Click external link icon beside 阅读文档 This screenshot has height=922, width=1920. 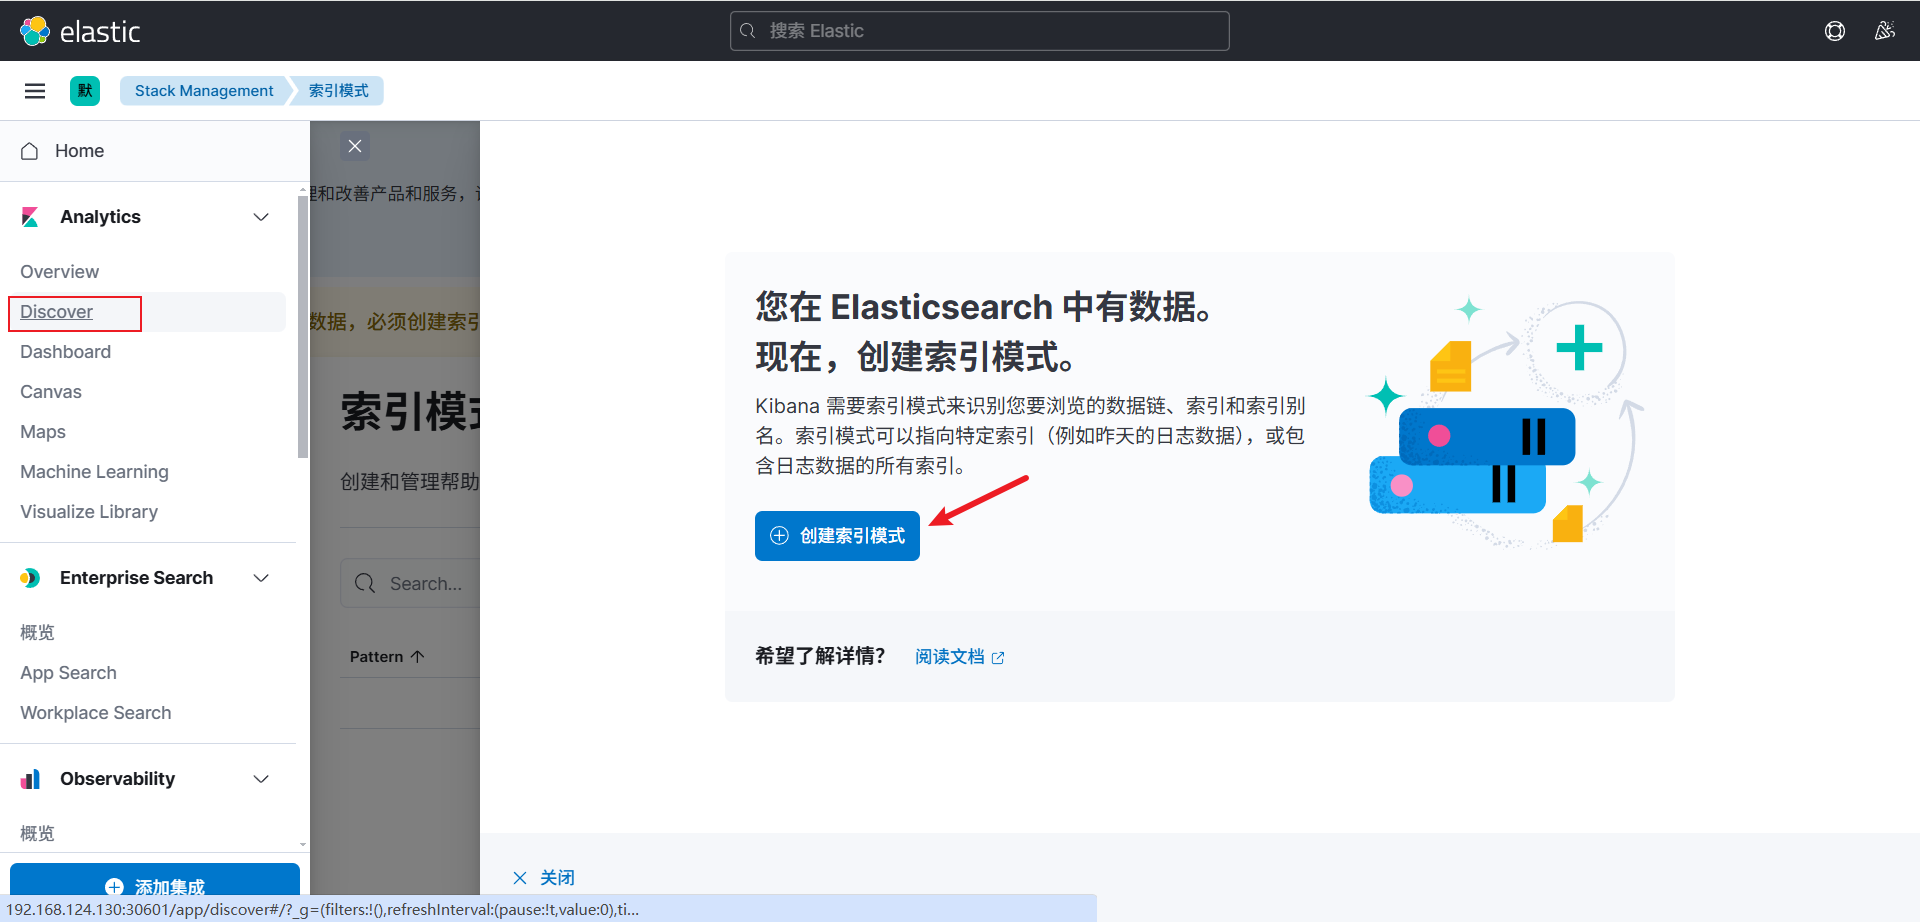click(x=998, y=658)
